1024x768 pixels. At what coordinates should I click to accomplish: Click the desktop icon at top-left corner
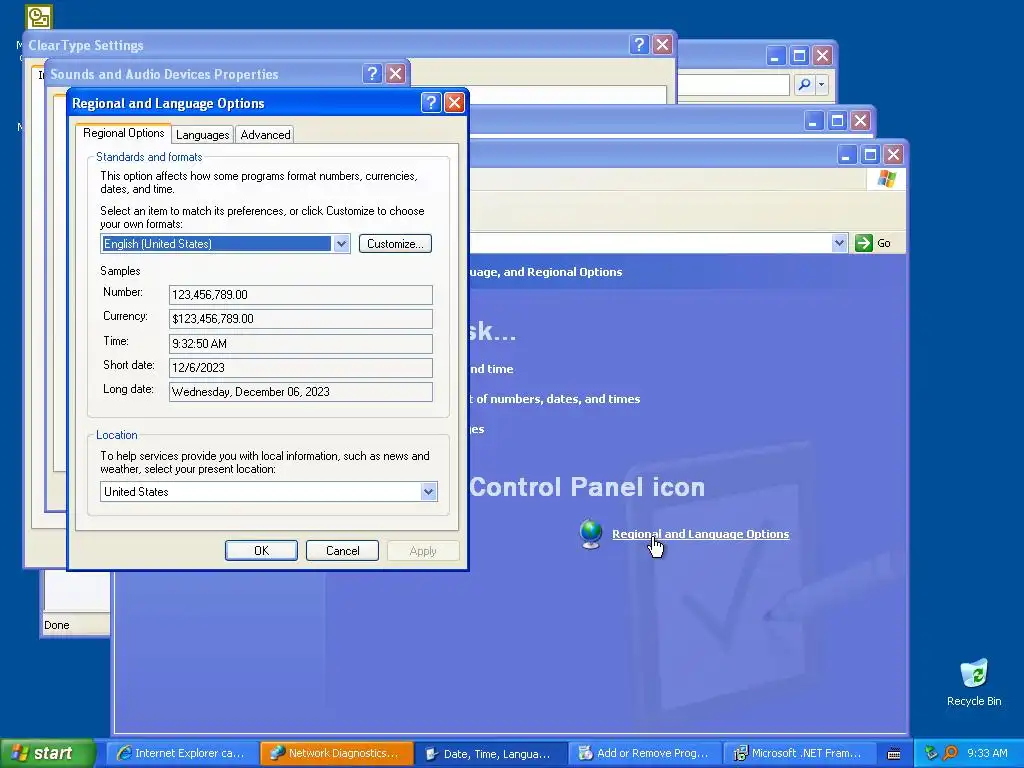pos(39,16)
